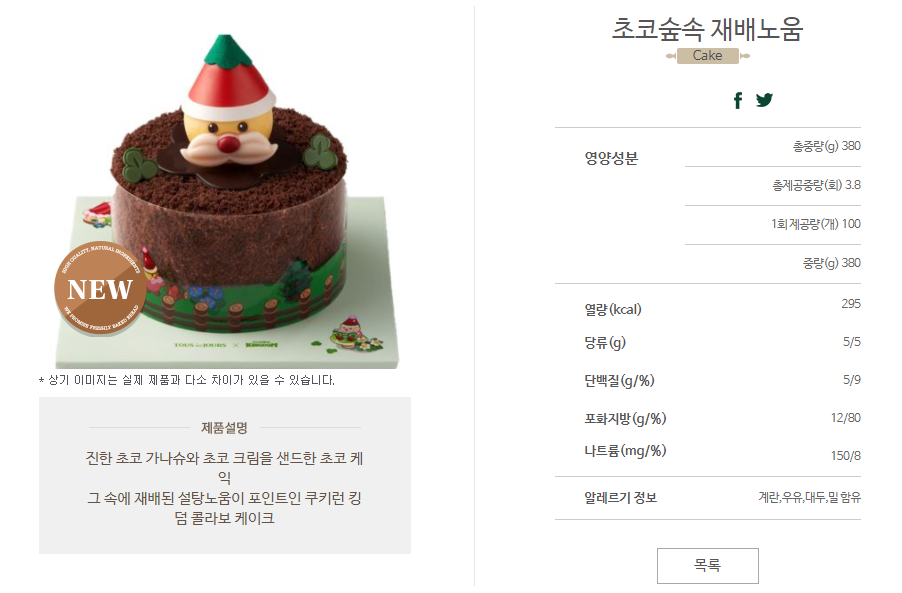Click the product description paragraph text
This screenshot has height=593, width=902.
224,488
